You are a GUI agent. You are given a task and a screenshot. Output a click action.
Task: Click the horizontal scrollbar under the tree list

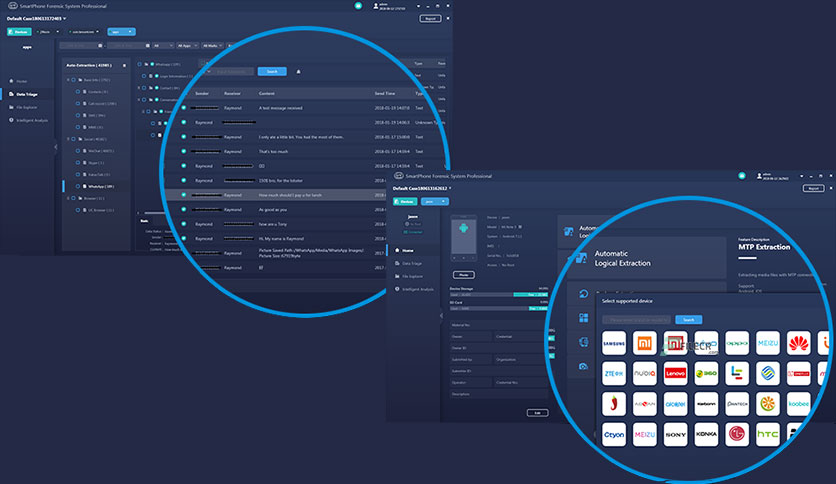point(155,213)
